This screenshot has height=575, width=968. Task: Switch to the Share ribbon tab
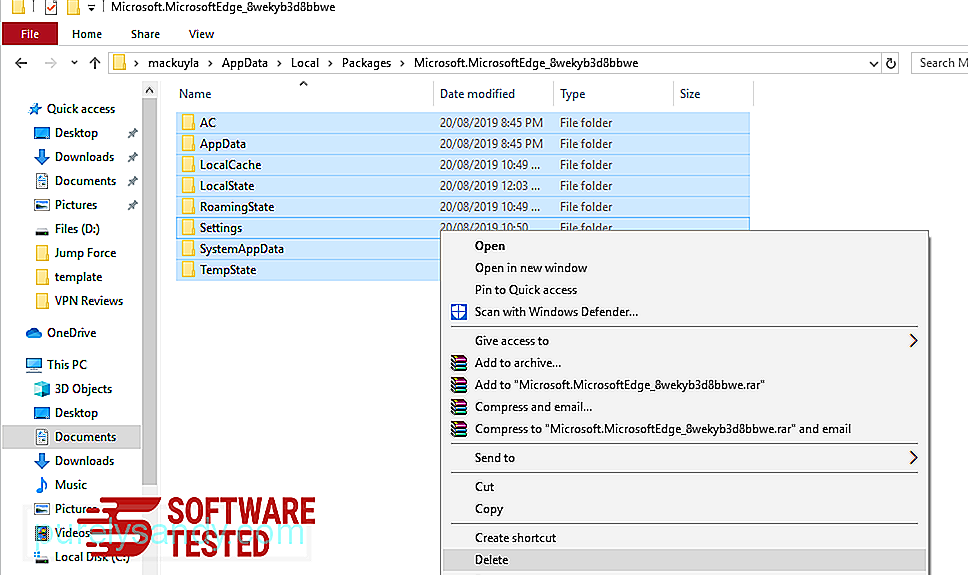[145, 34]
